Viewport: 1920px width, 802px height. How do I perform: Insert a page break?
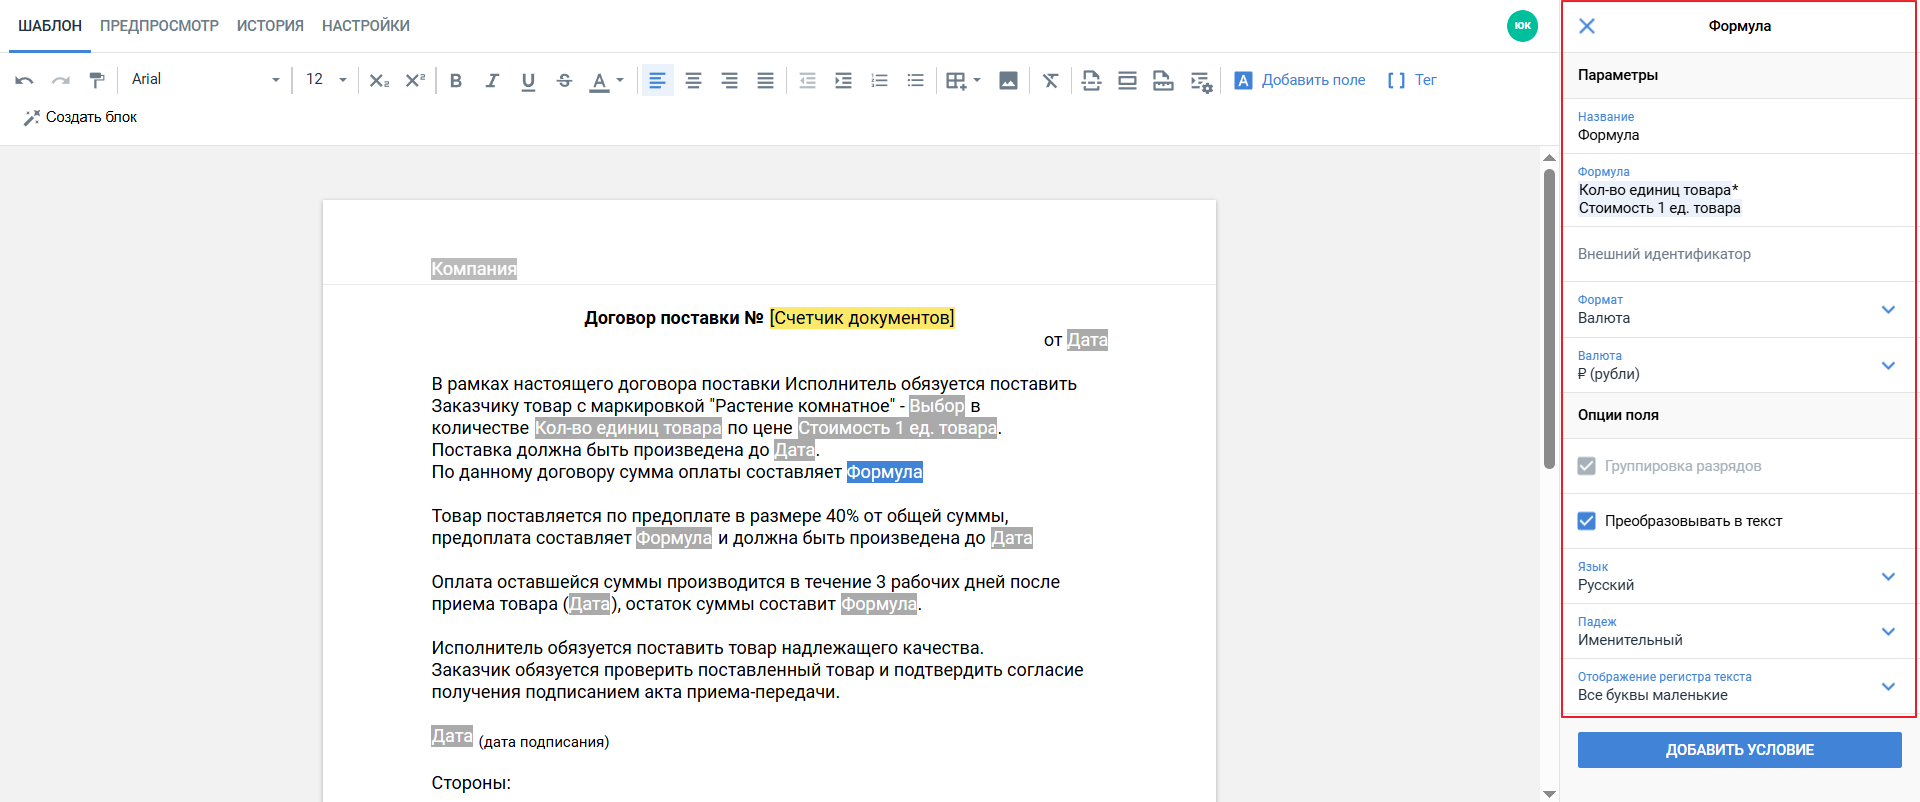point(1091,80)
